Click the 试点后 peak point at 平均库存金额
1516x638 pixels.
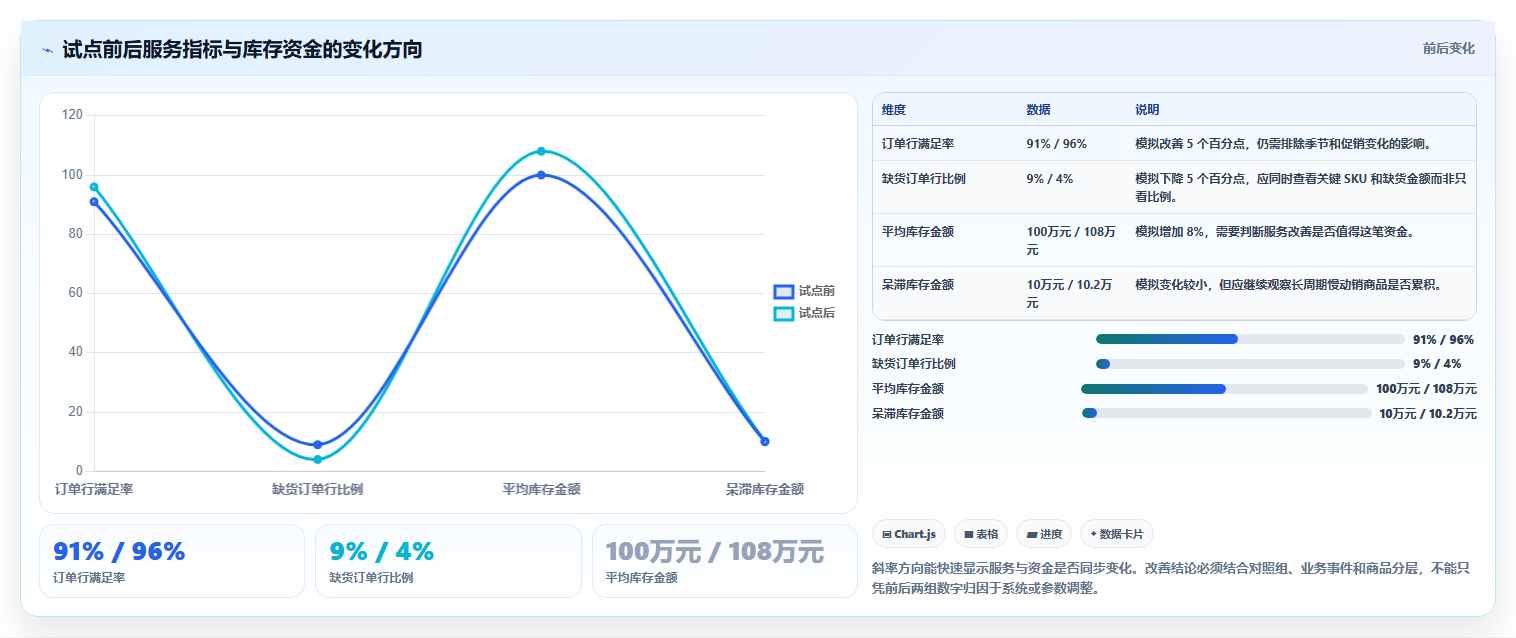(x=541, y=151)
